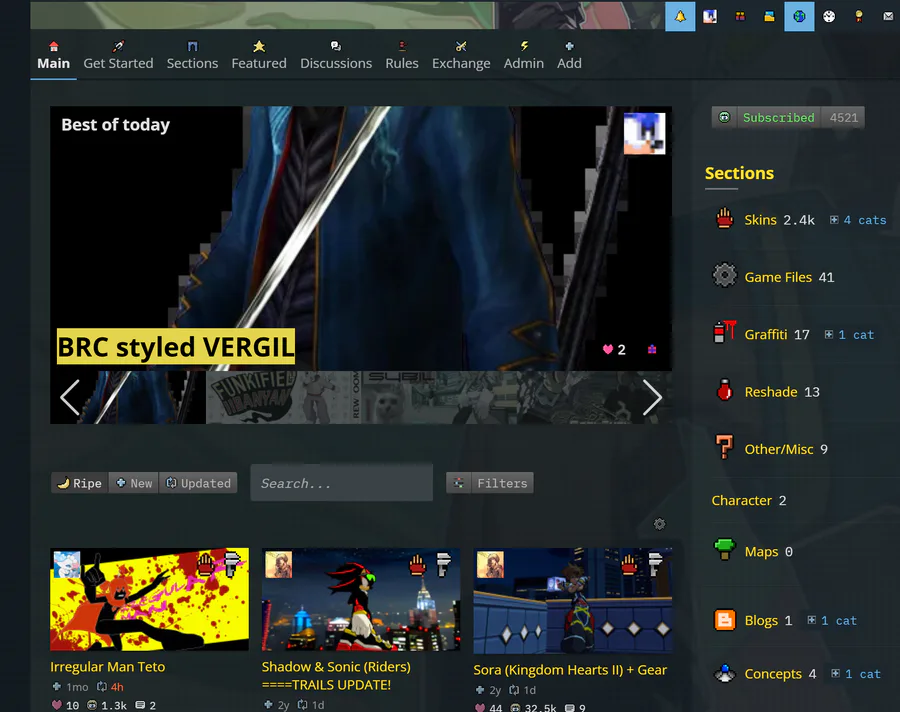The image size is (900, 712).
Task: Open the submitter avatar on the Sora card
Action: 490,564
